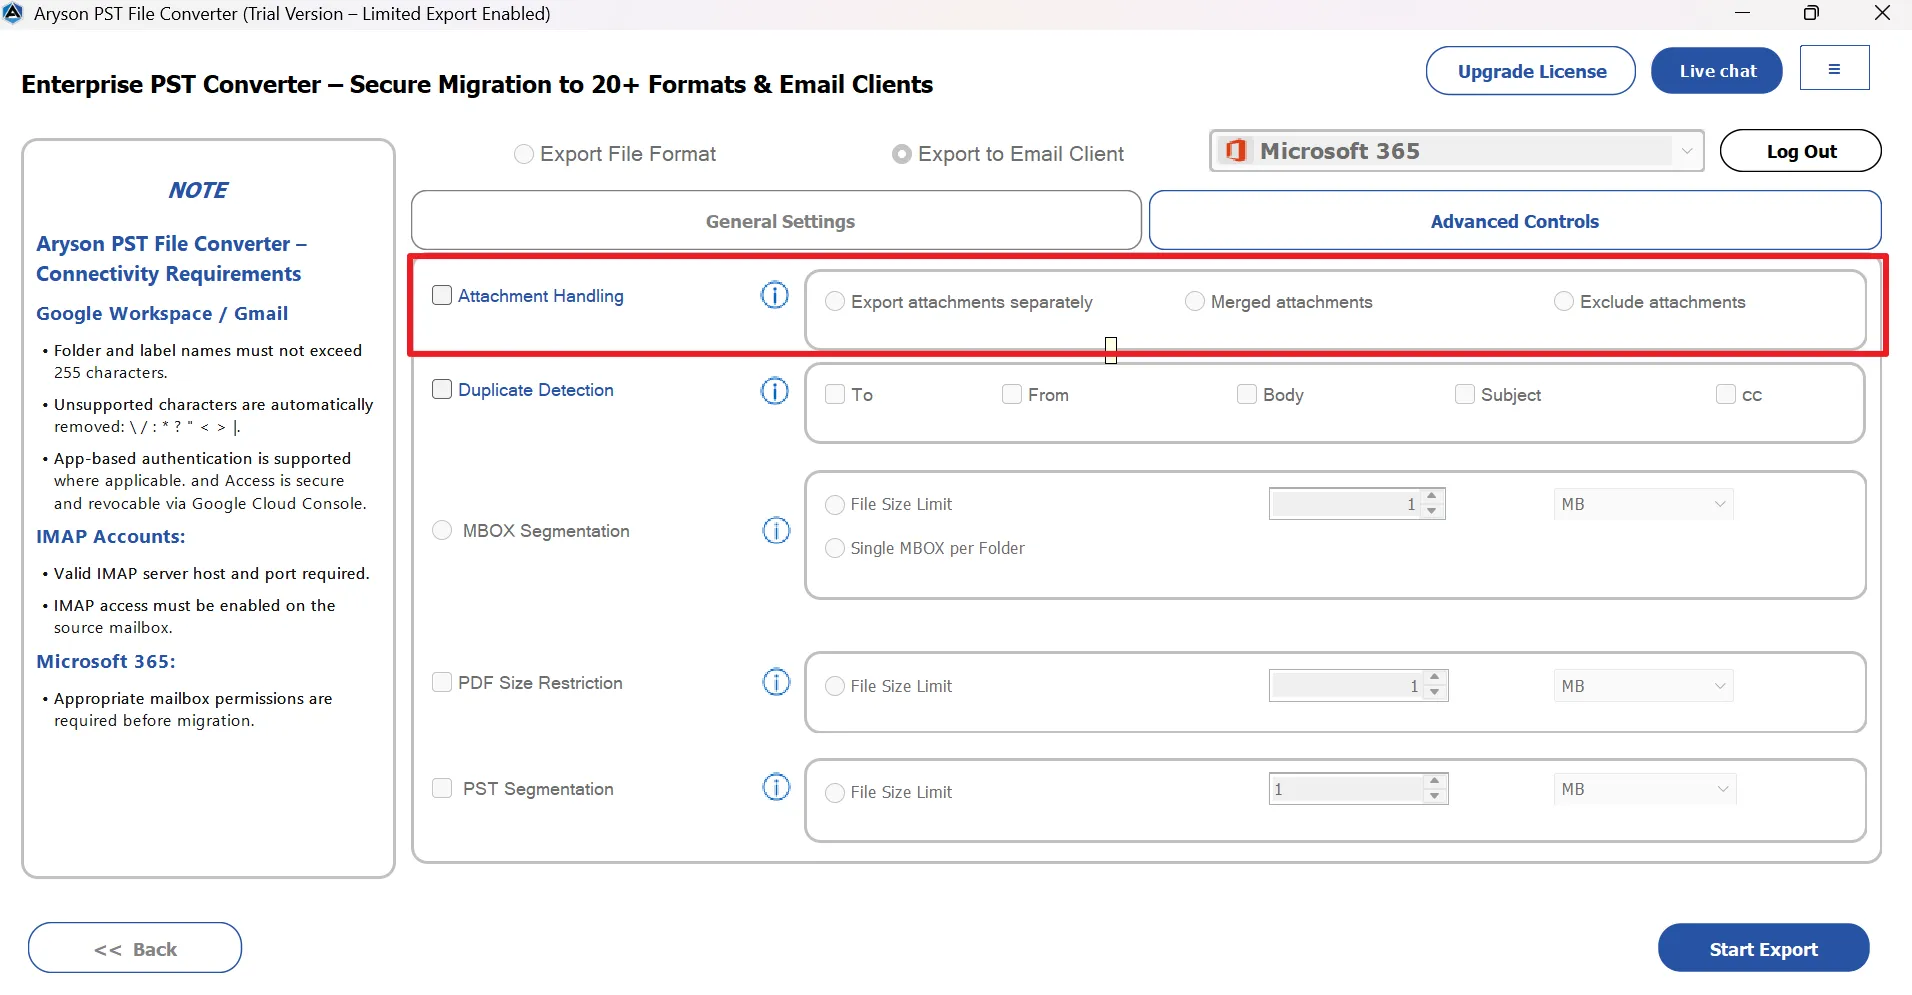The height and width of the screenshot is (995, 1912).
Task: Open the PST size unit MB dropdown
Action: (1645, 789)
